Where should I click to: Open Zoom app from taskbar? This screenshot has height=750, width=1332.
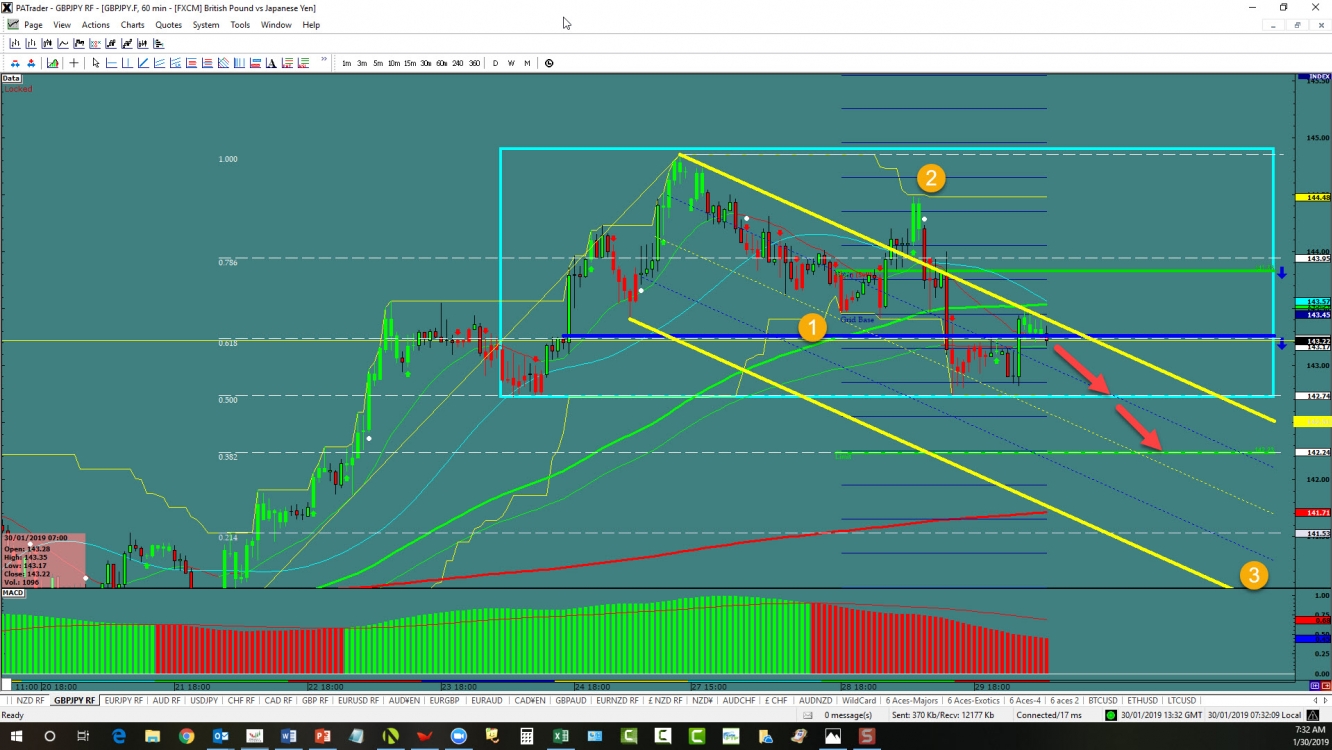458,737
